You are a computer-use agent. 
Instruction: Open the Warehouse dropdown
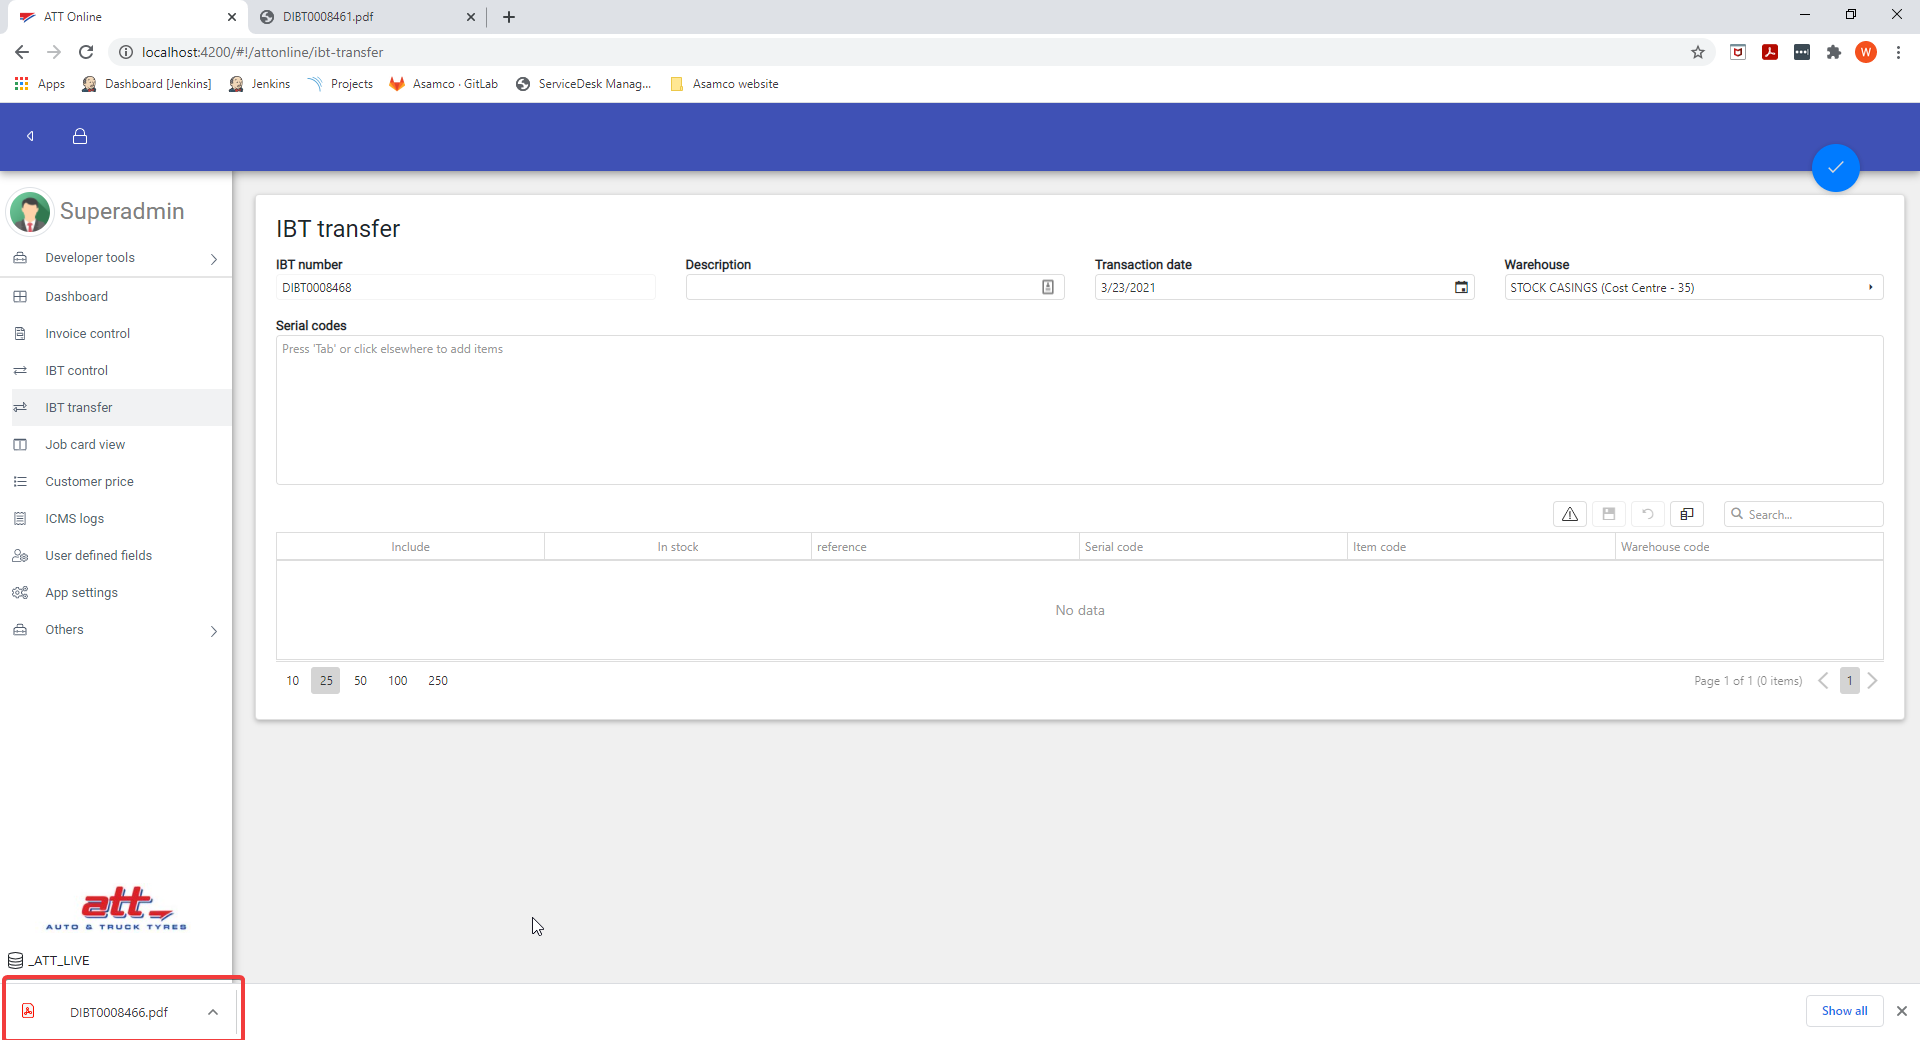[x=1869, y=288]
